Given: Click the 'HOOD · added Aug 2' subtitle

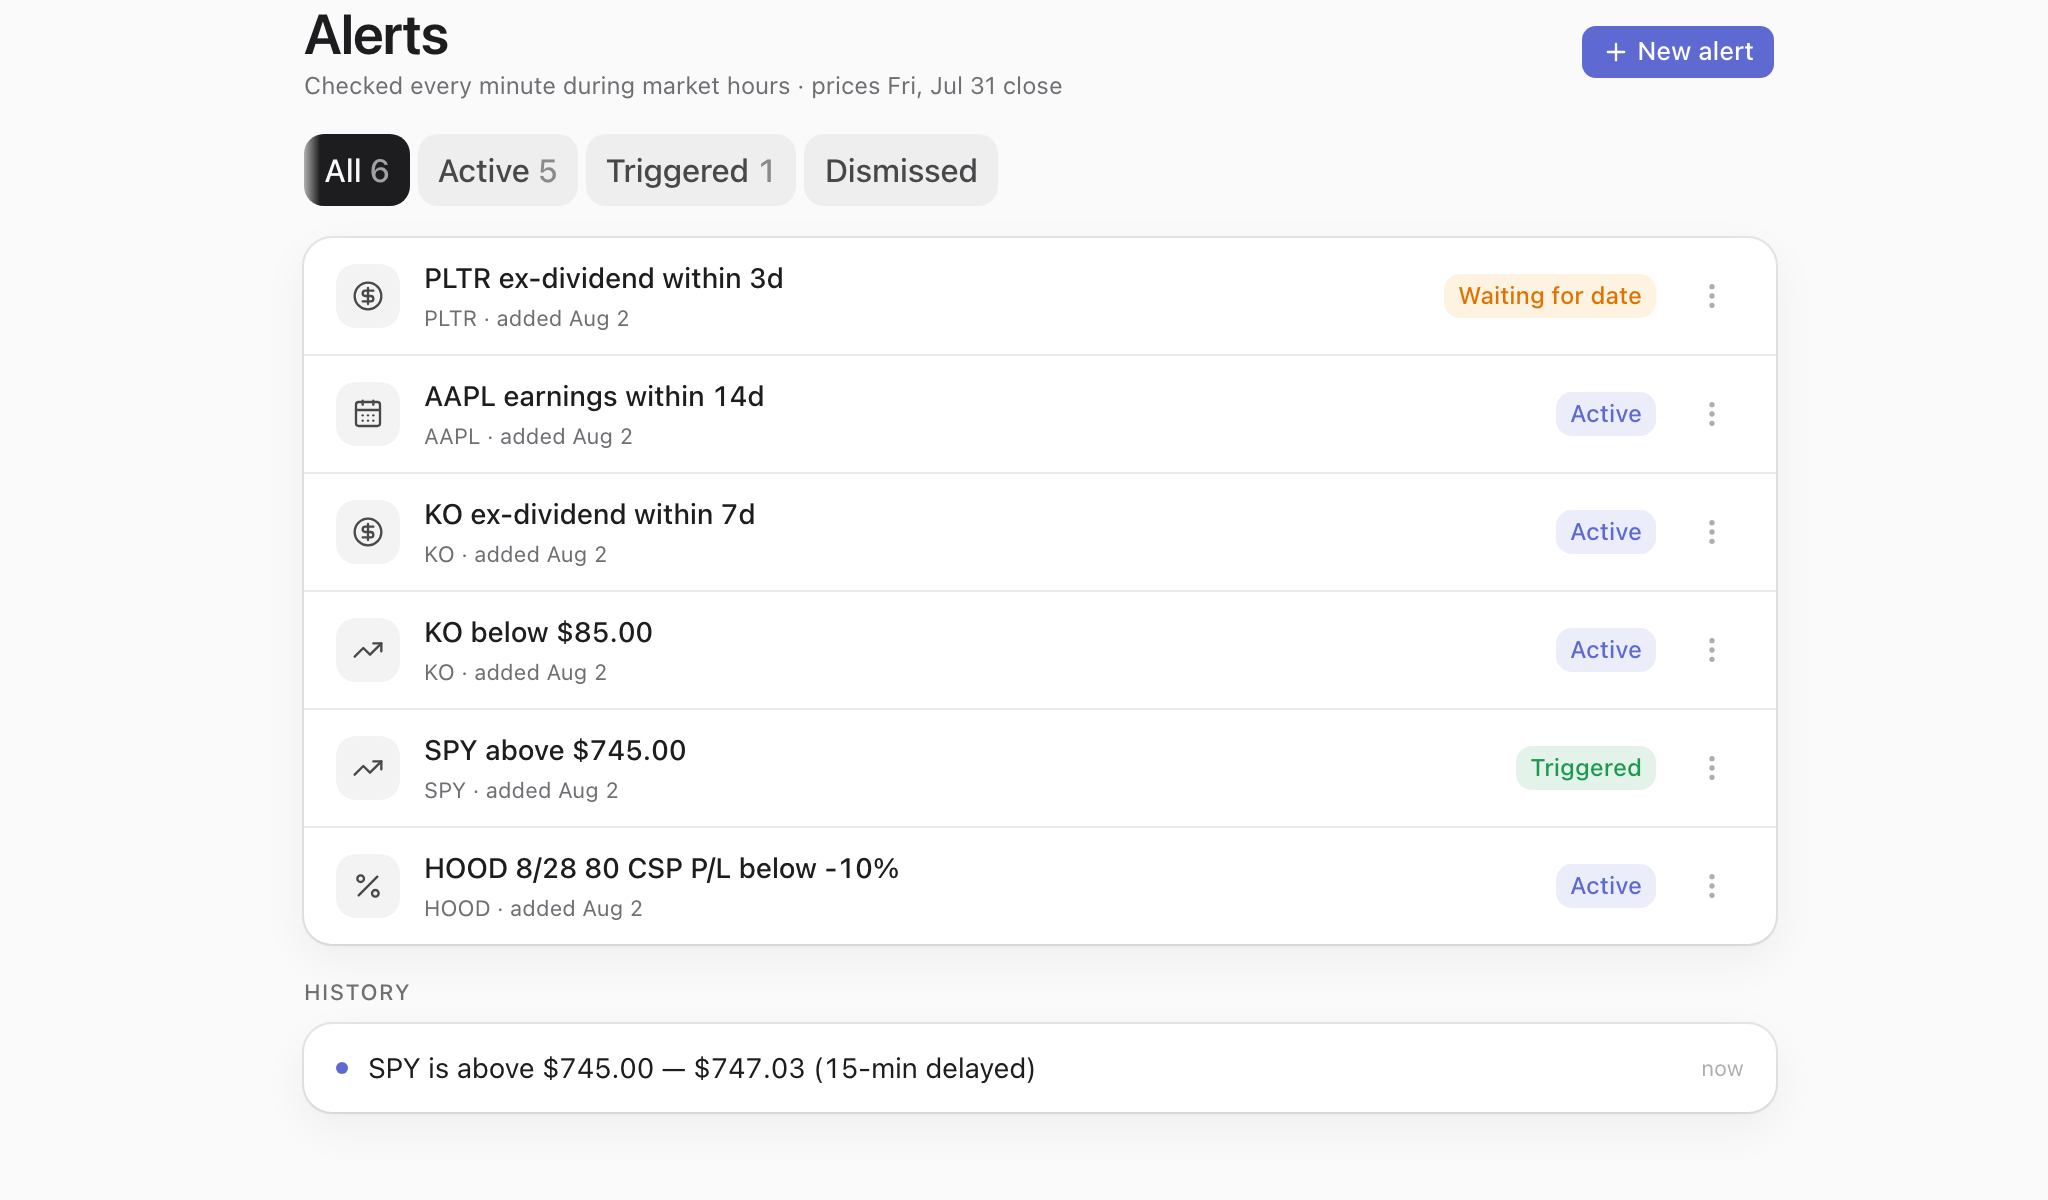Looking at the screenshot, I should [534, 908].
